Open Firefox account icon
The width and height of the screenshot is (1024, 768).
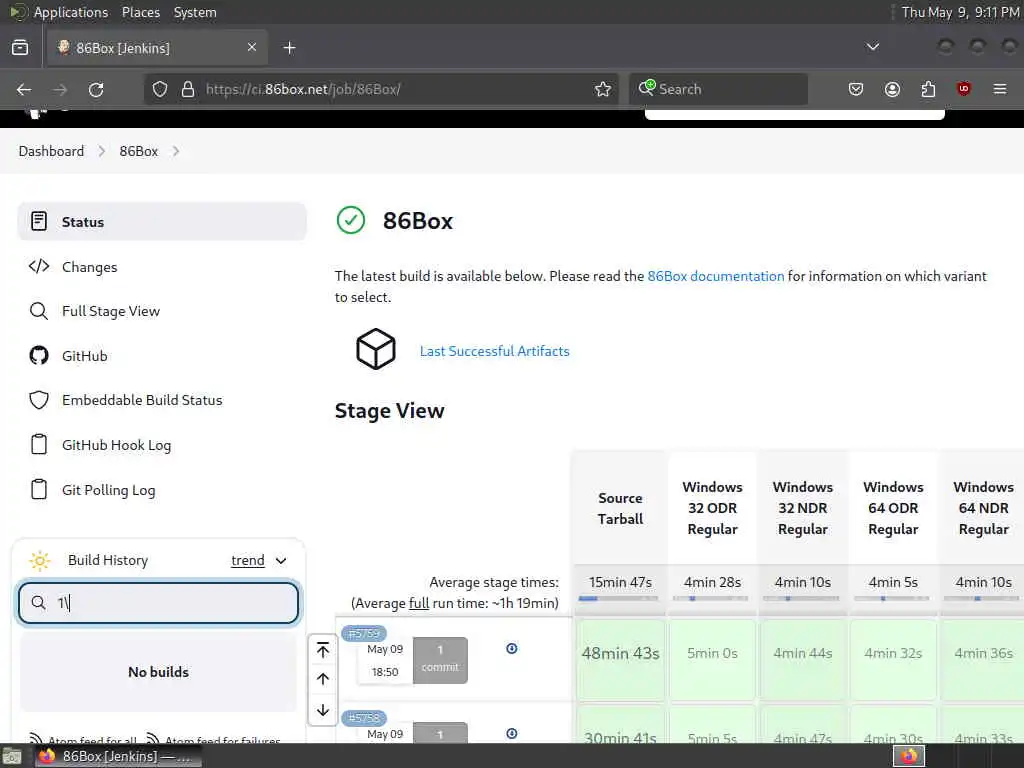(x=892, y=89)
